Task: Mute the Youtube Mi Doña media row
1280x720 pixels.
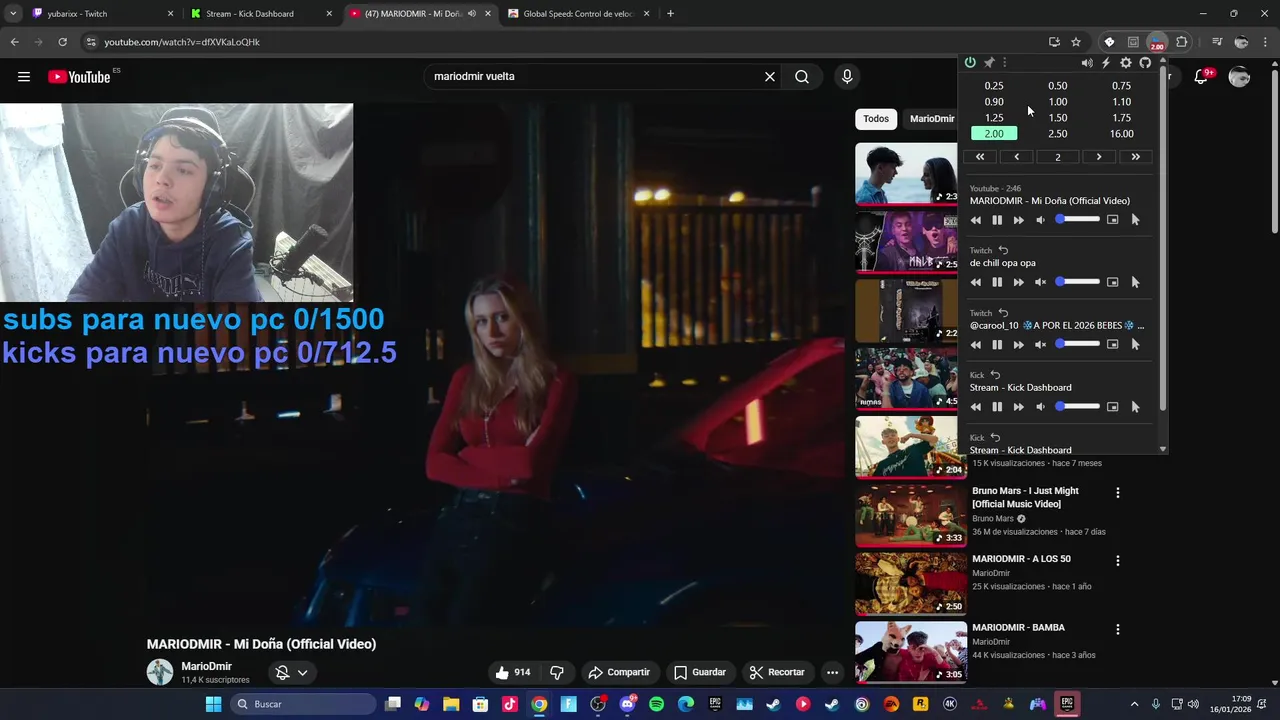Action: (1040, 220)
